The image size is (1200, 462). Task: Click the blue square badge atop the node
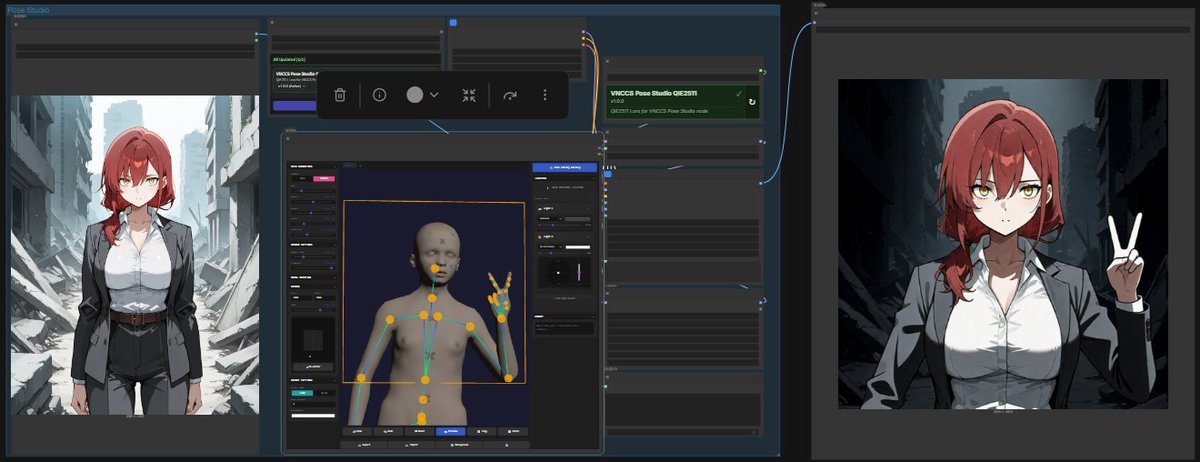tap(453, 22)
